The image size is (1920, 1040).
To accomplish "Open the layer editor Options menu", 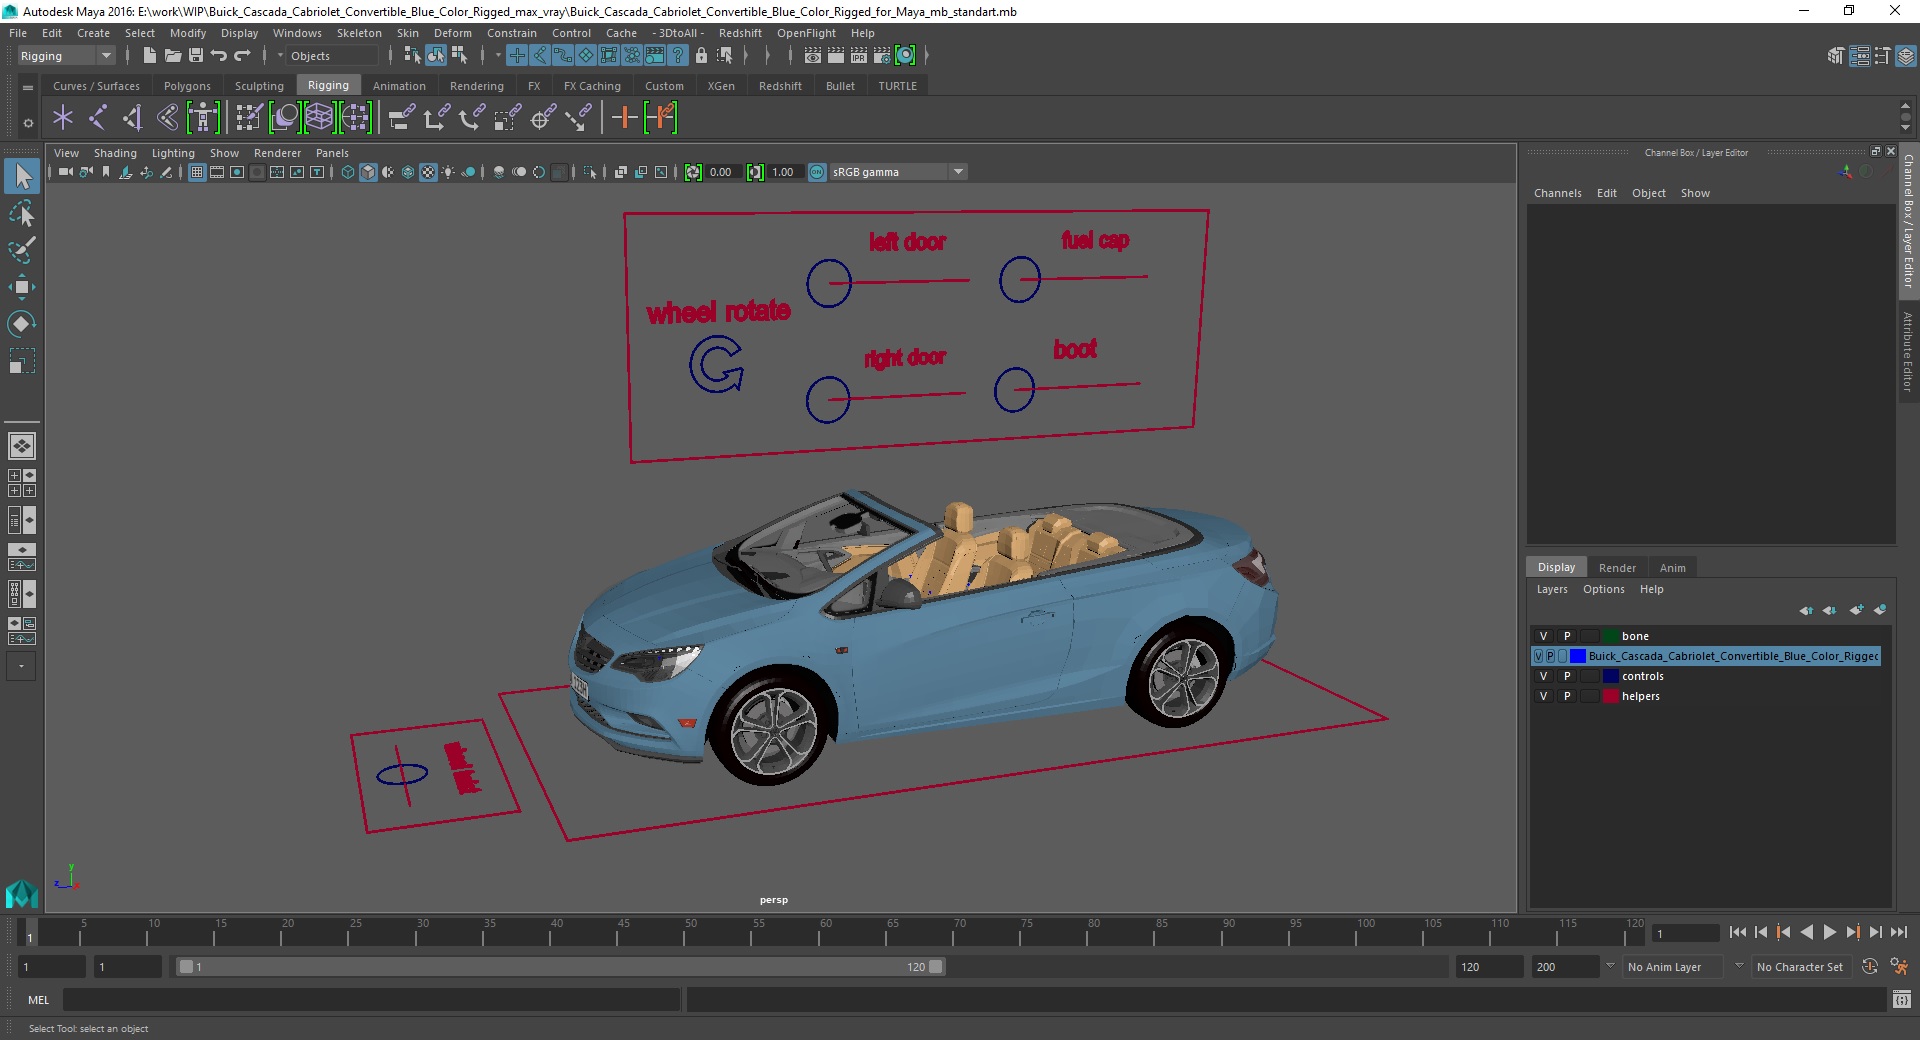I will click(1603, 589).
